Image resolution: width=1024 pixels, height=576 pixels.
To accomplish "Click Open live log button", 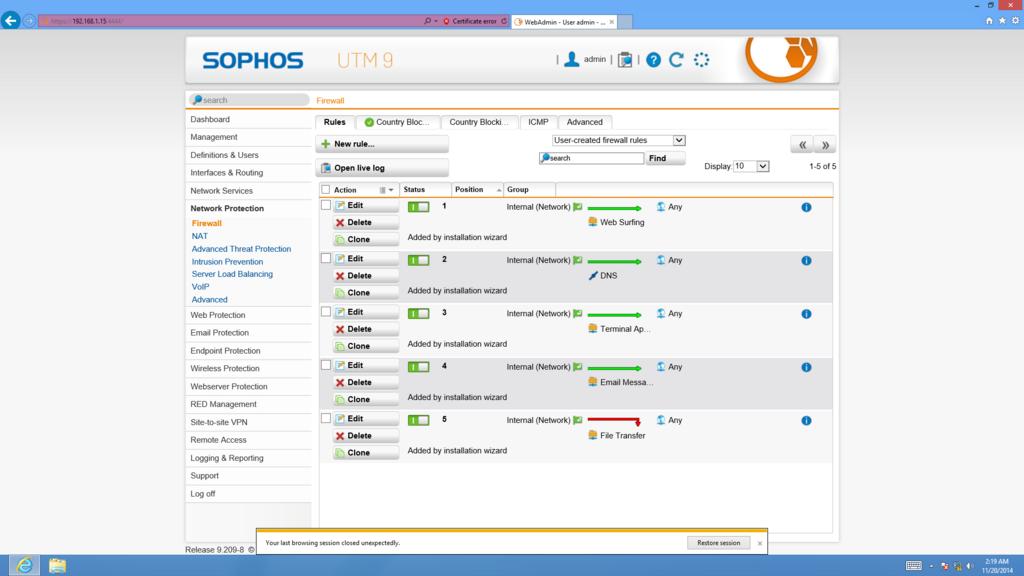I will tap(382, 168).
